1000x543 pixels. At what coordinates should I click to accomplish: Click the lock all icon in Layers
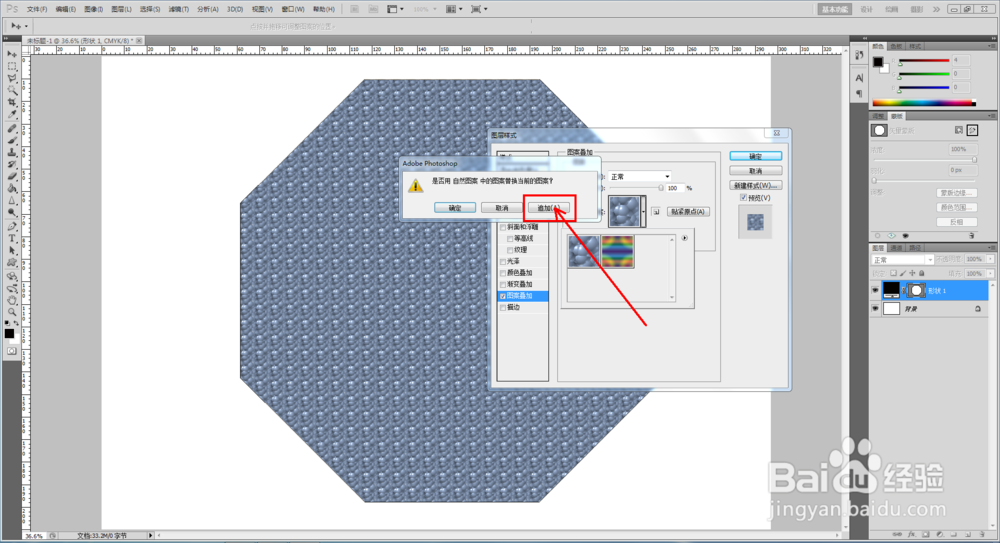tap(922, 273)
